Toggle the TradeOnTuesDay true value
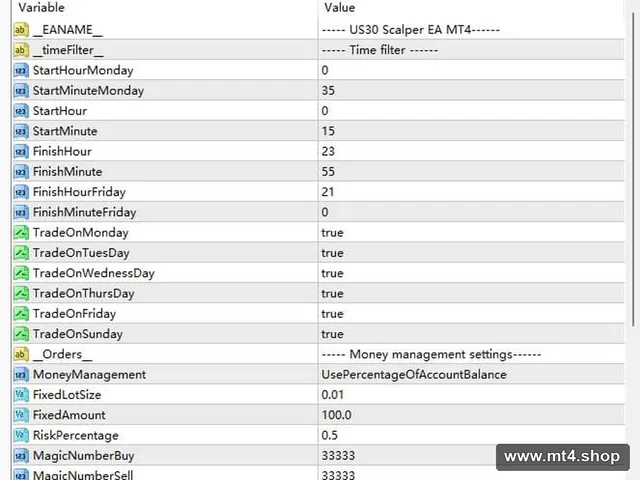This screenshot has height=480, width=640. coord(471,253)
